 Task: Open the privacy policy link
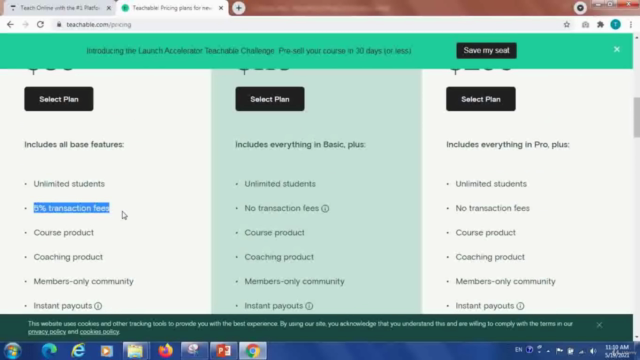(x=47, y=331)
